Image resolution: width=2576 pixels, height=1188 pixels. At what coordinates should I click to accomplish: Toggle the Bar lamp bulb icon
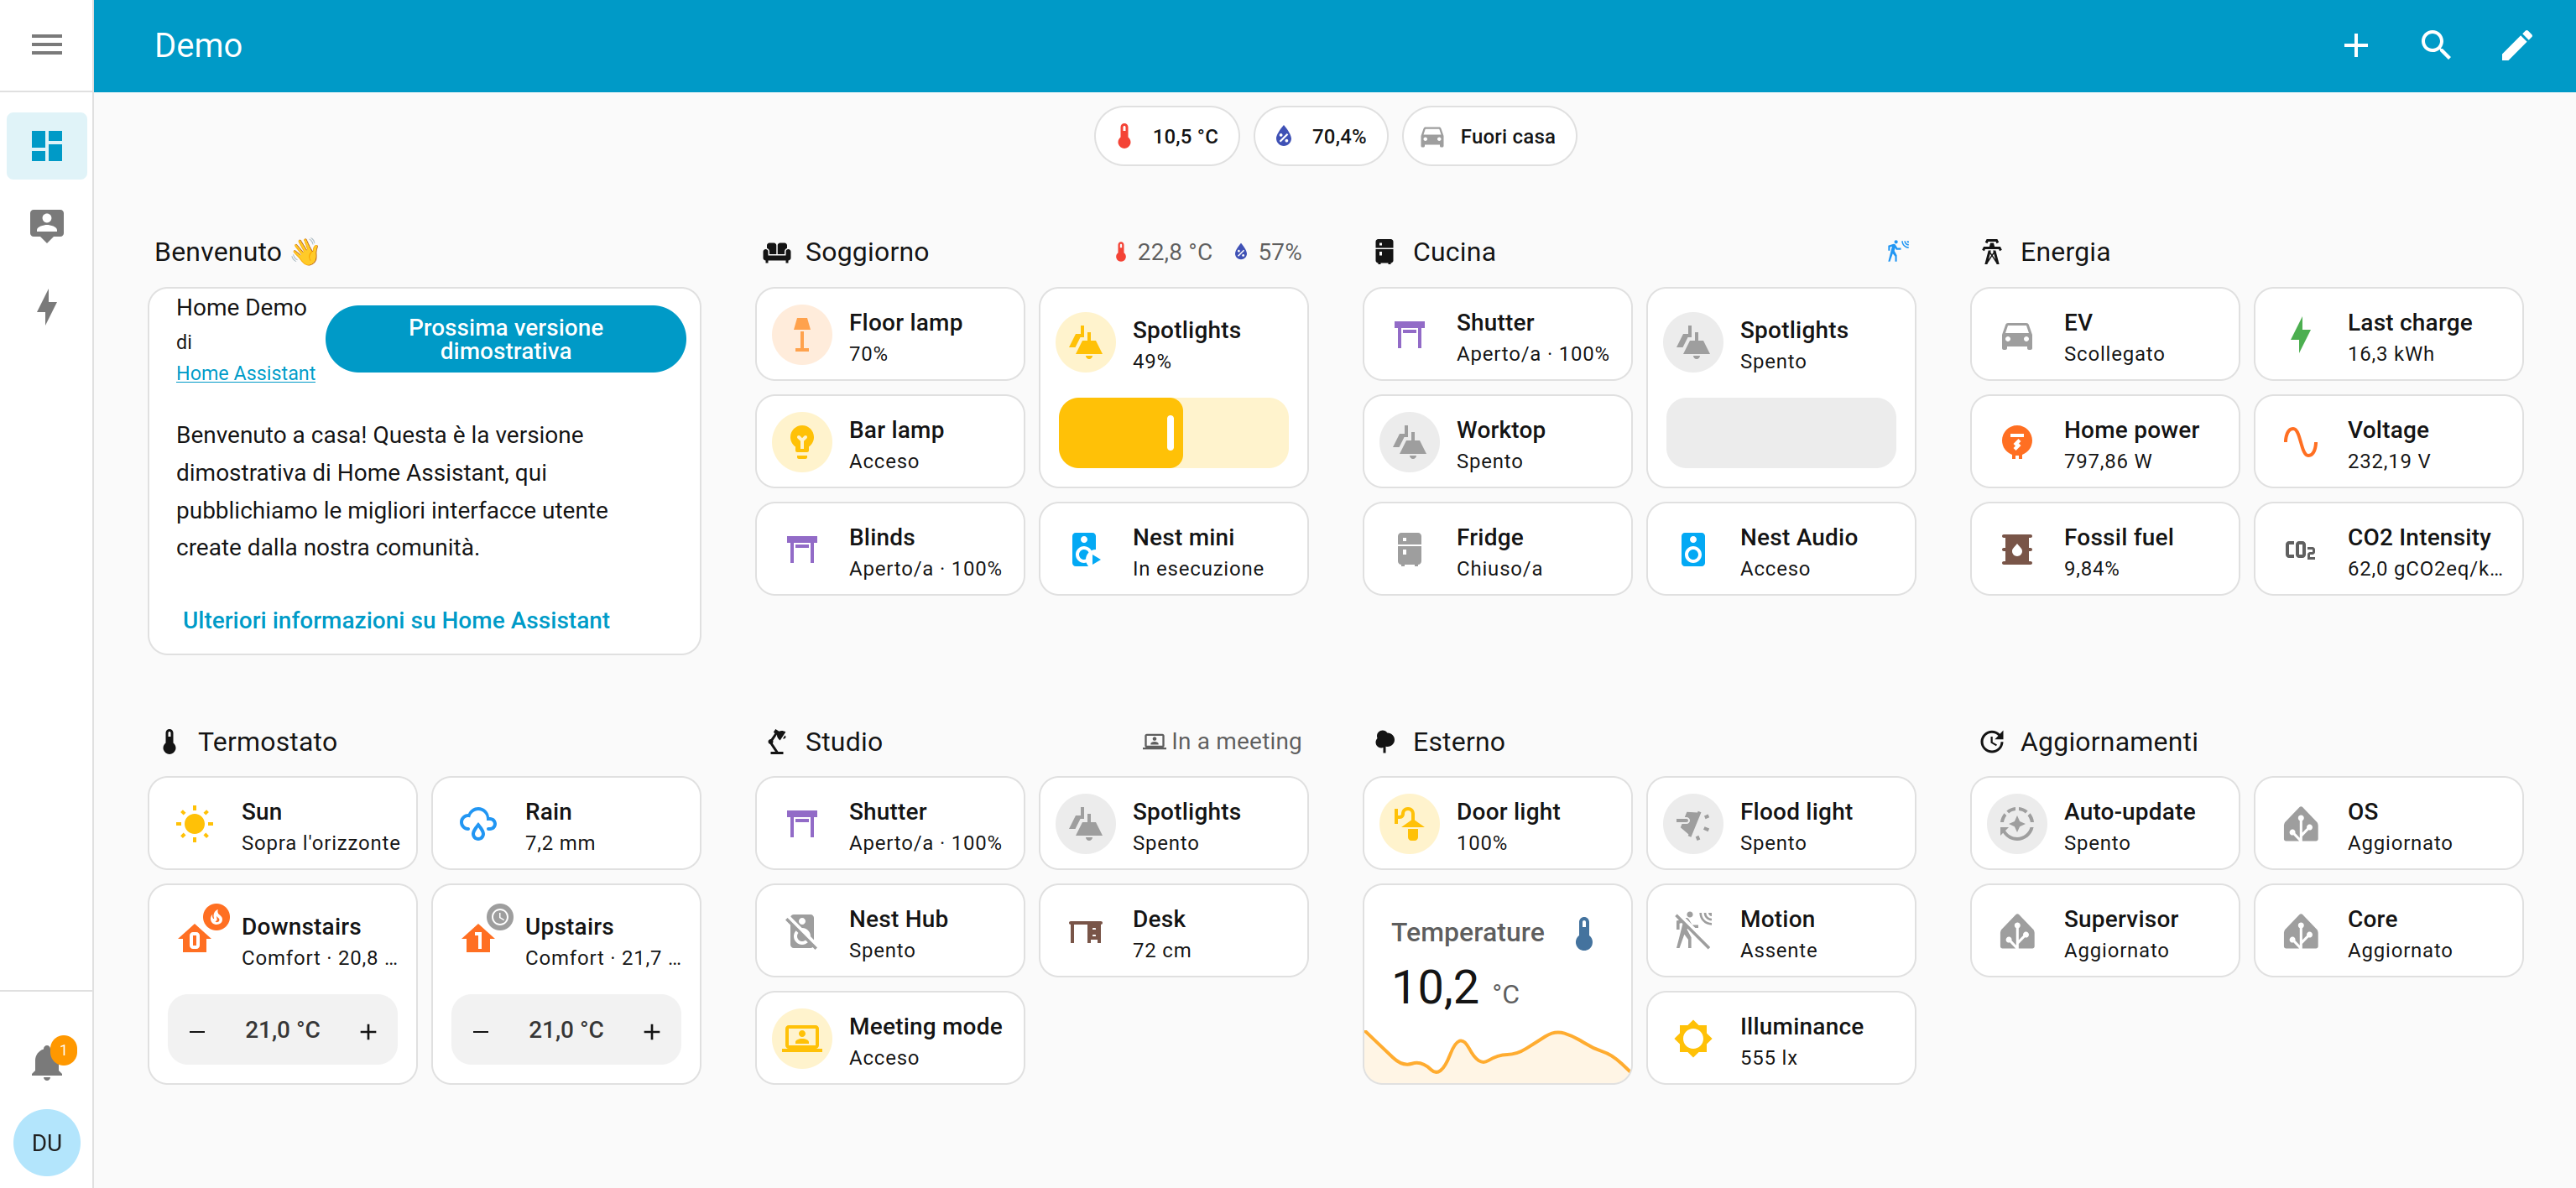tap(801, 442)
